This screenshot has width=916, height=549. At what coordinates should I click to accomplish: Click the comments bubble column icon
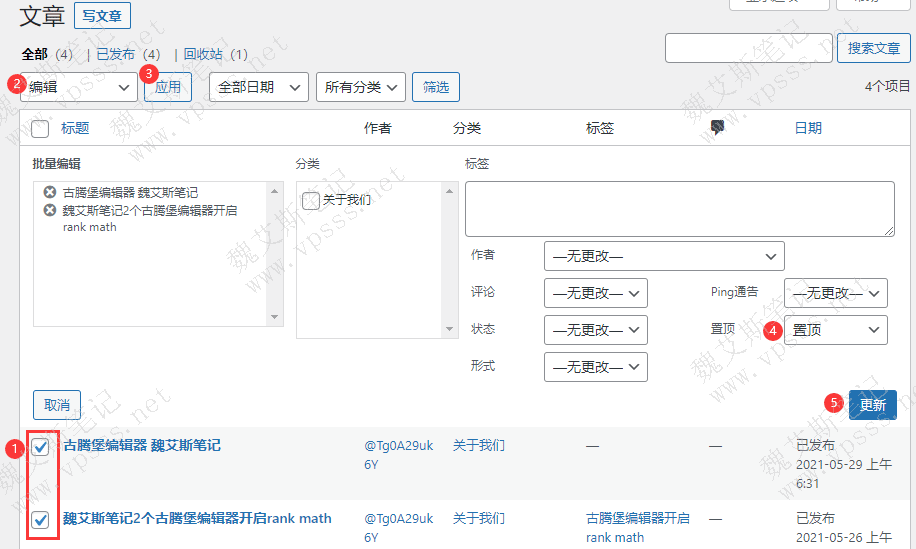[716, 128]
